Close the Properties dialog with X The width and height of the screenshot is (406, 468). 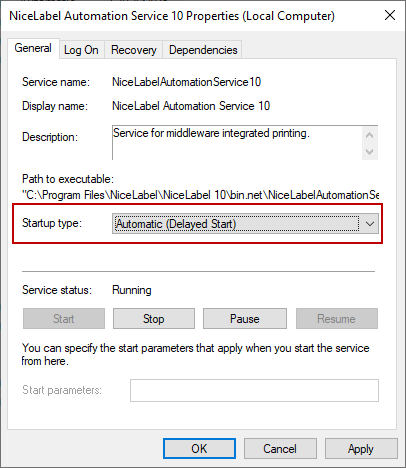[x=390, y=15]
